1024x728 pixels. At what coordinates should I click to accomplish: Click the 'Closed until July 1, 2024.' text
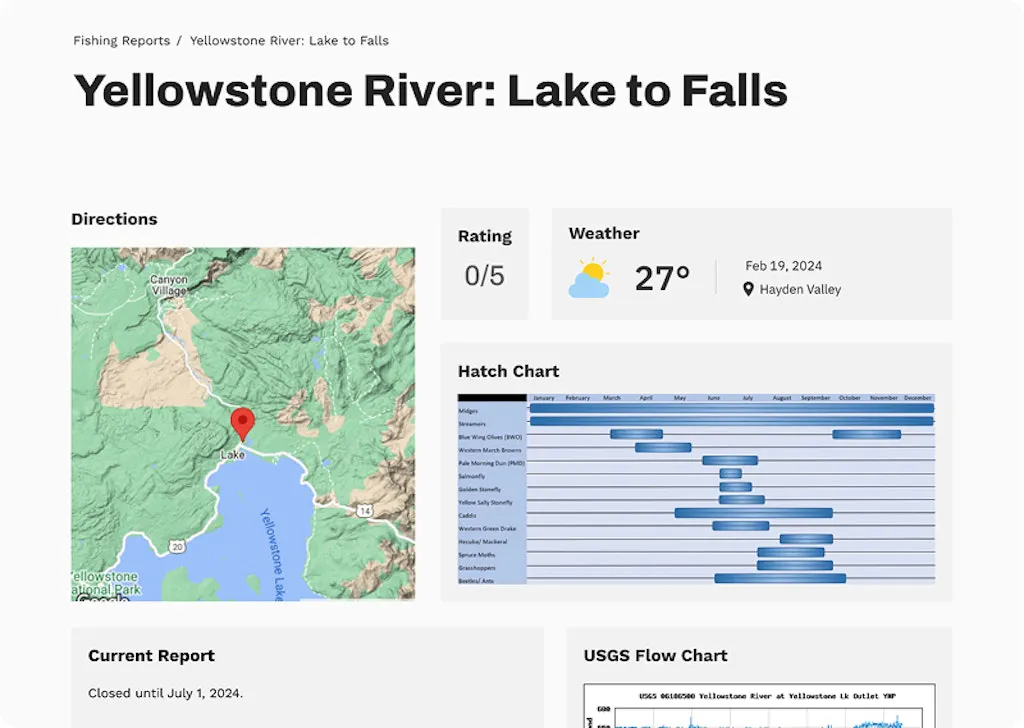point(165,693)
